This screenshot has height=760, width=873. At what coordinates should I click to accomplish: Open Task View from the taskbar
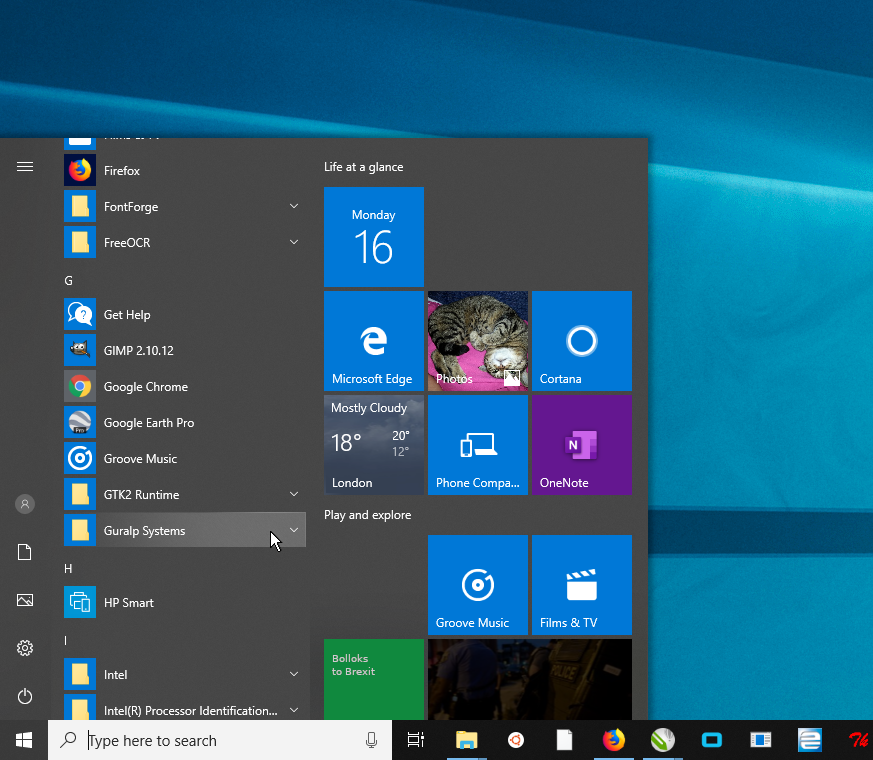tap(415, 740)
